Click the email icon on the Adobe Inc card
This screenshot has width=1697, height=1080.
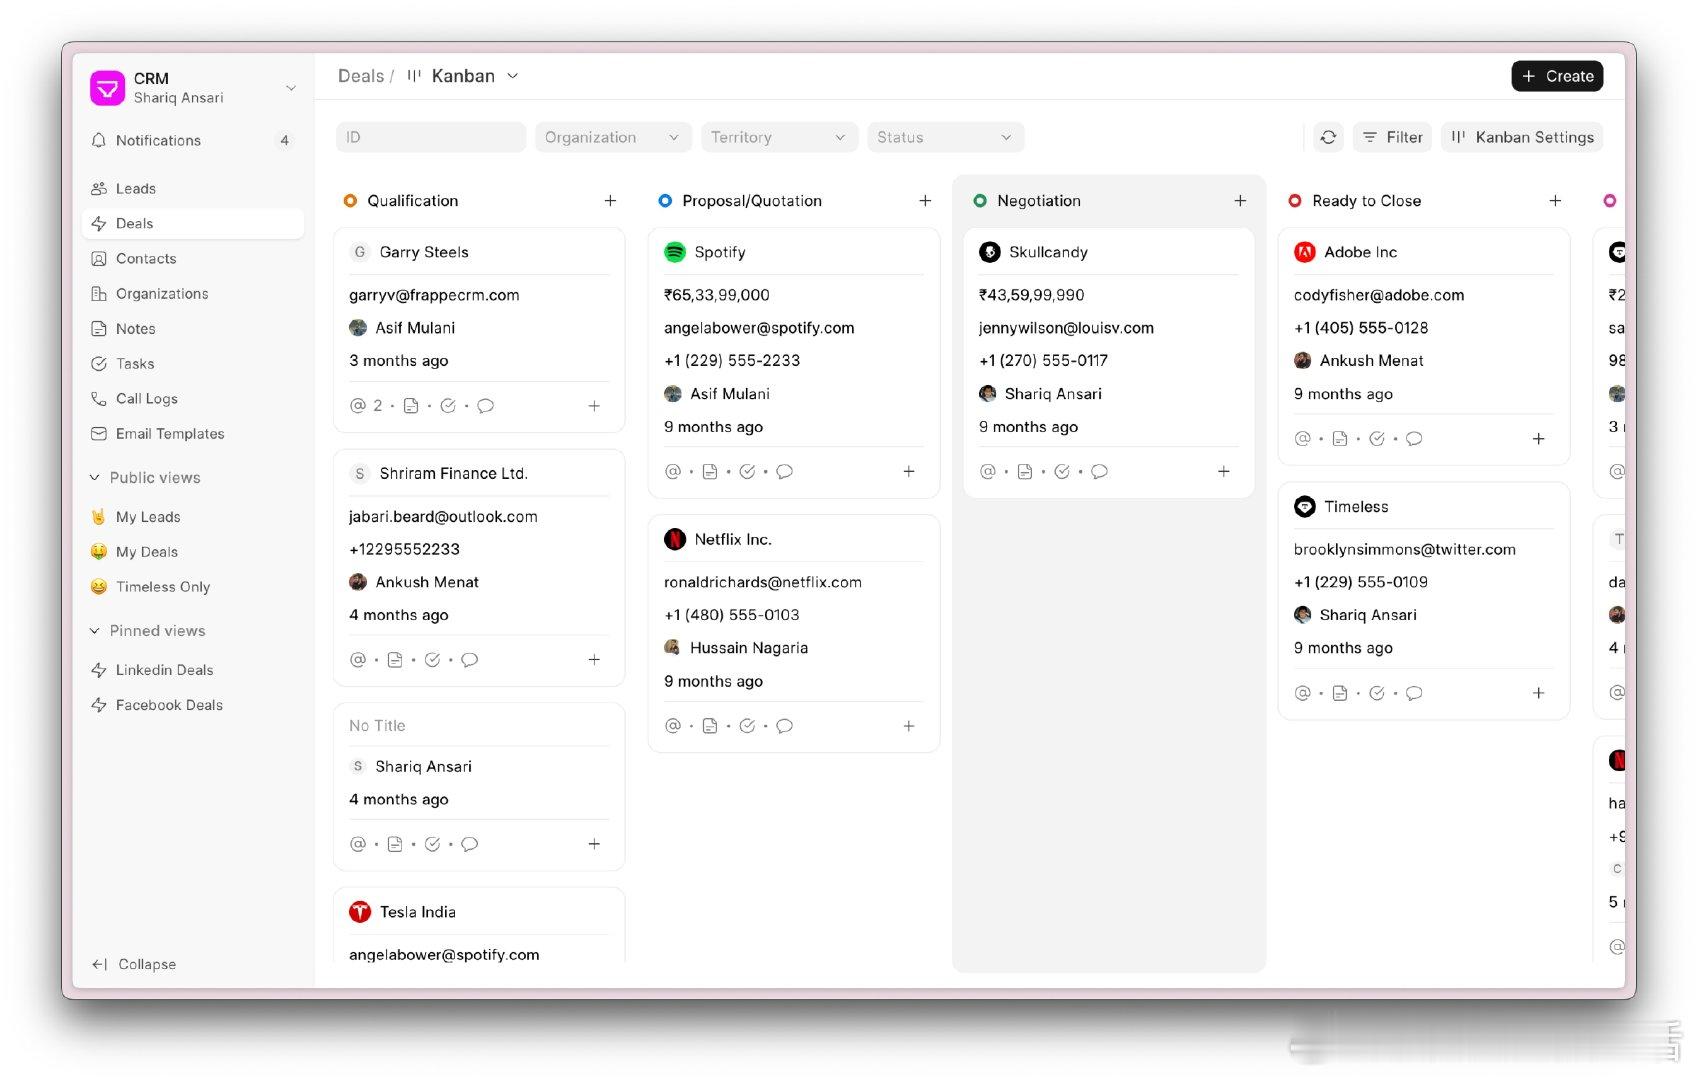(x=1302, y=438)
